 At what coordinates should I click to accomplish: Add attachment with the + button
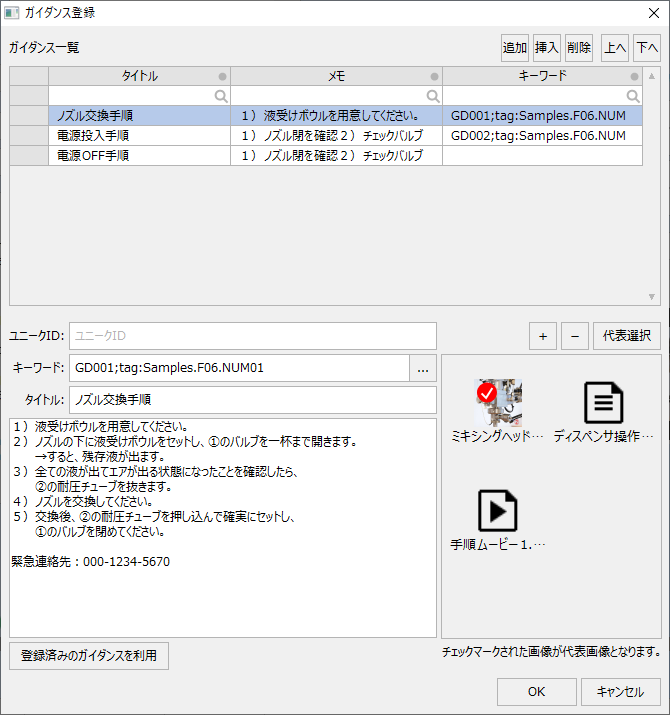point(543,336)
